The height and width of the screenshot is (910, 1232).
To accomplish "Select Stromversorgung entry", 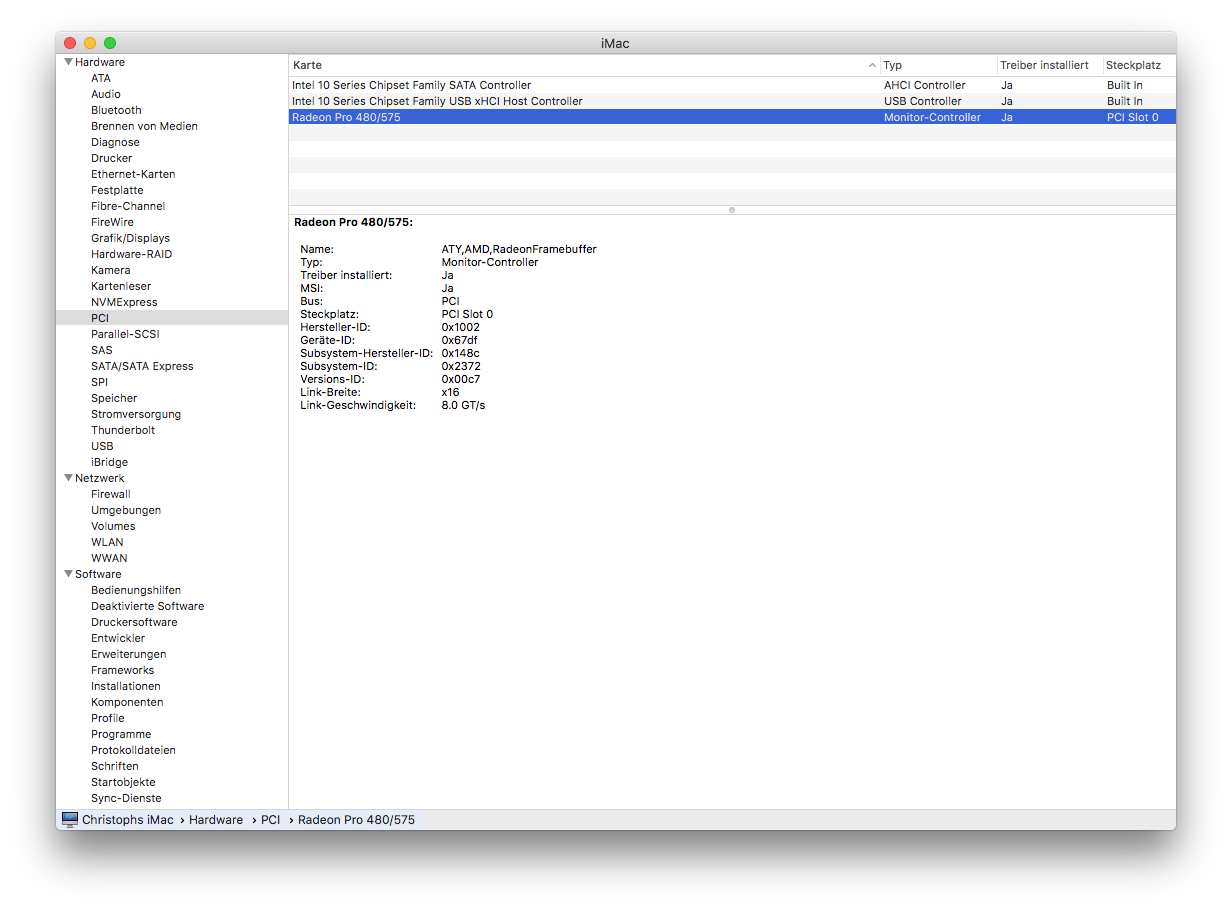I will [136, 414].
